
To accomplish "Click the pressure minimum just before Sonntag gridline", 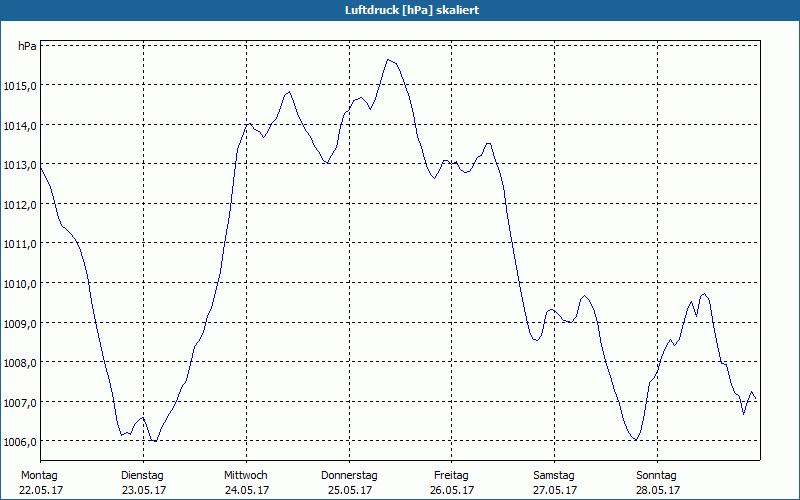I will pos(635,440).
